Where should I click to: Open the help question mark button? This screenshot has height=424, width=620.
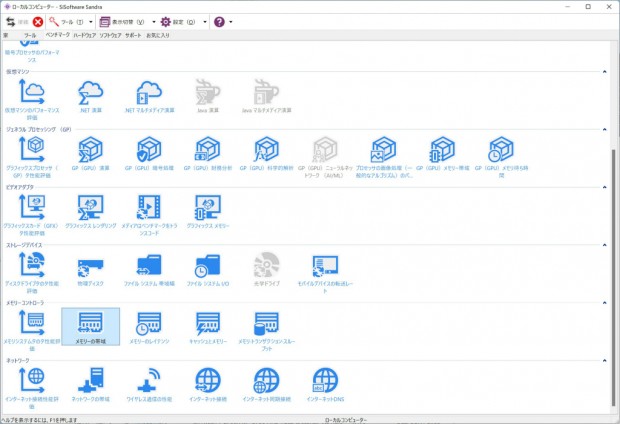coord(219,21)
